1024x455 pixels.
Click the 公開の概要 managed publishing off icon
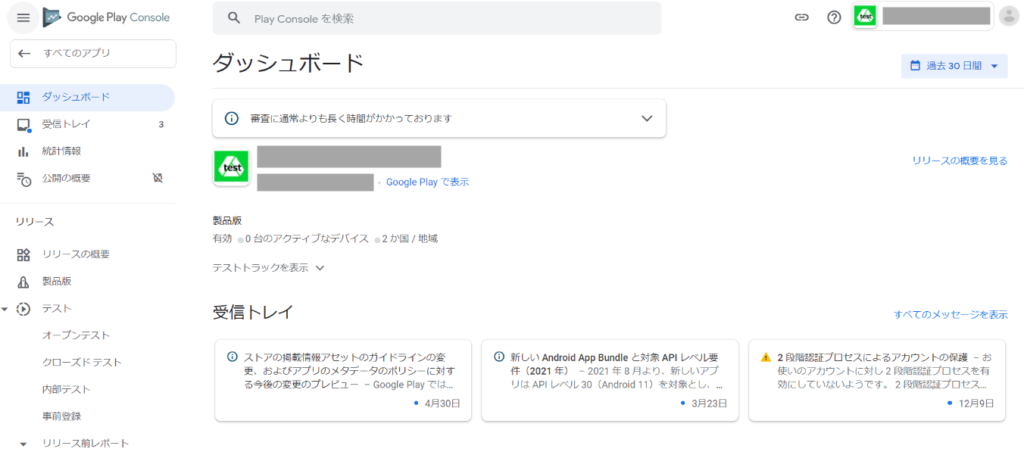click(x=156, y=178)
